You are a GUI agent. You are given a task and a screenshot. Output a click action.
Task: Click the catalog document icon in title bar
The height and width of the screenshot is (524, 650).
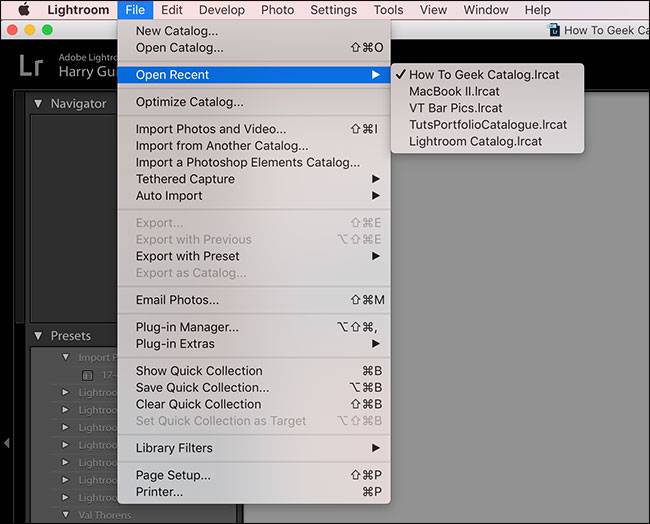click(x=554, y=30)
